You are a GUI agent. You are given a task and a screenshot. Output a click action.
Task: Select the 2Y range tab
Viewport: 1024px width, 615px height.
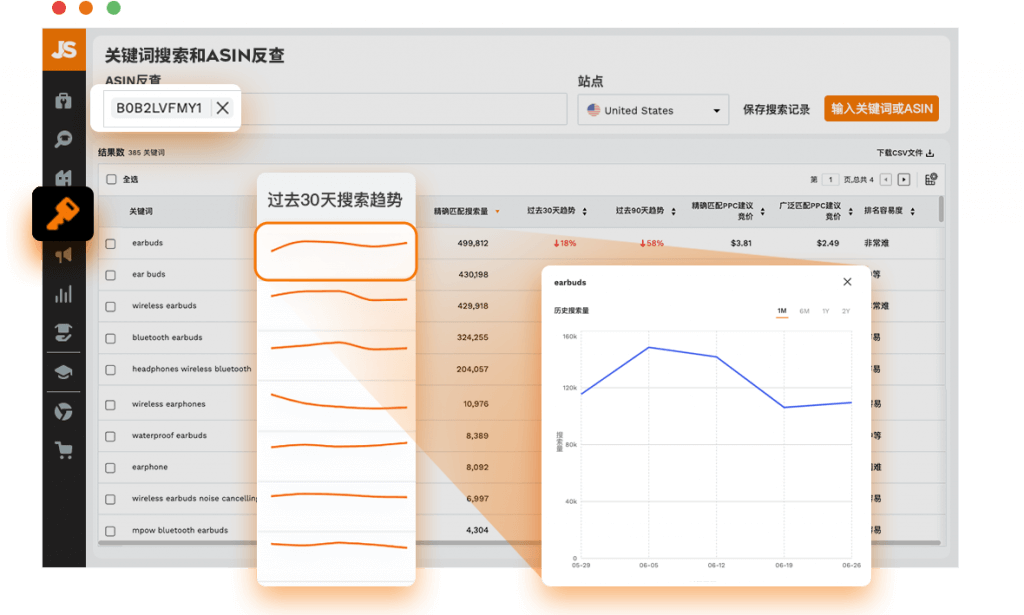[846, 311]
